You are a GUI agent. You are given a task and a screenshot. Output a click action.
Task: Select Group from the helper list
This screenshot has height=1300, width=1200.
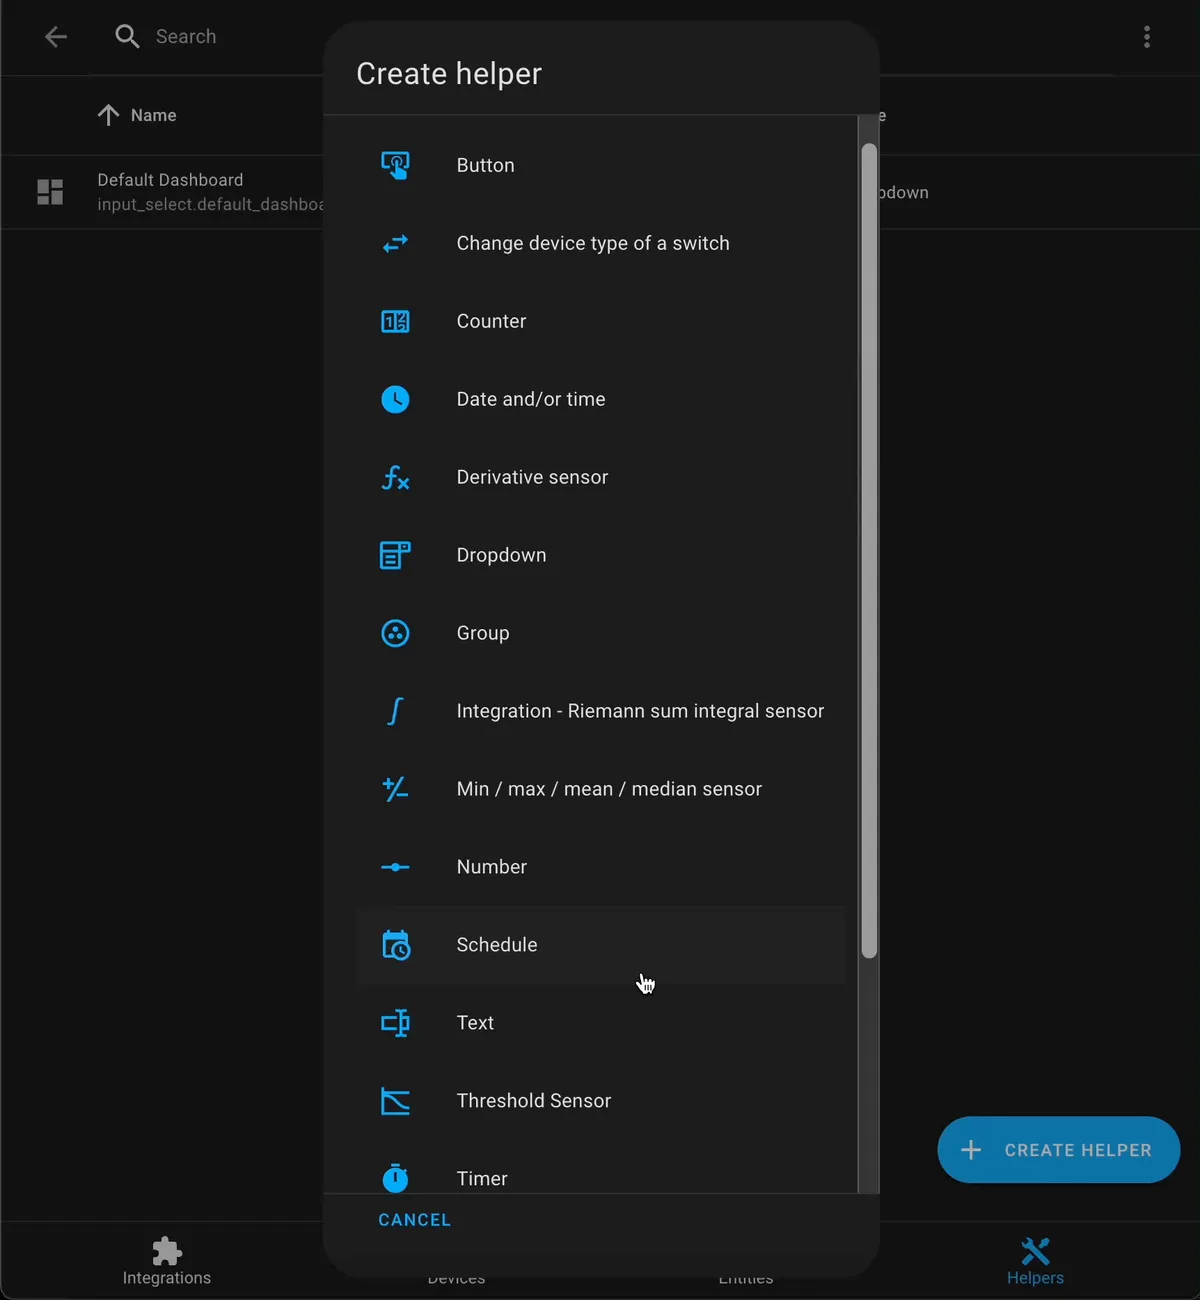(601, 633)
